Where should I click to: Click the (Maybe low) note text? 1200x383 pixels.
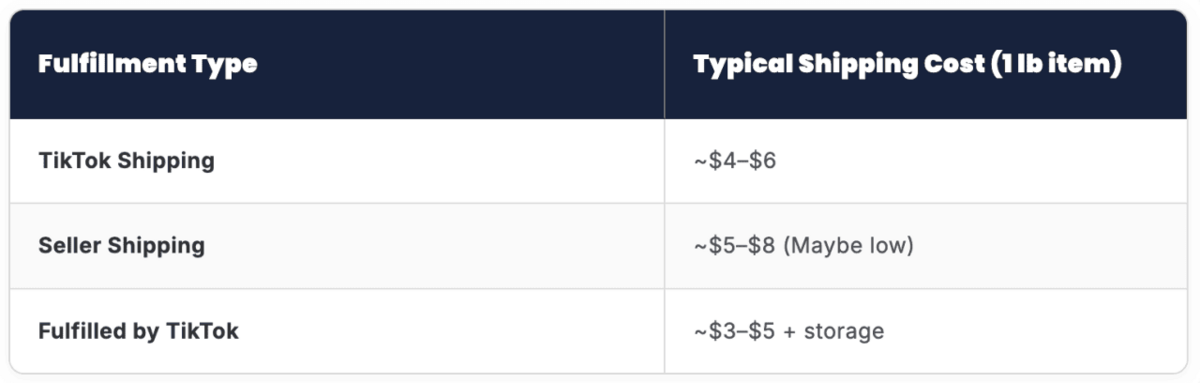click(849, 245)
